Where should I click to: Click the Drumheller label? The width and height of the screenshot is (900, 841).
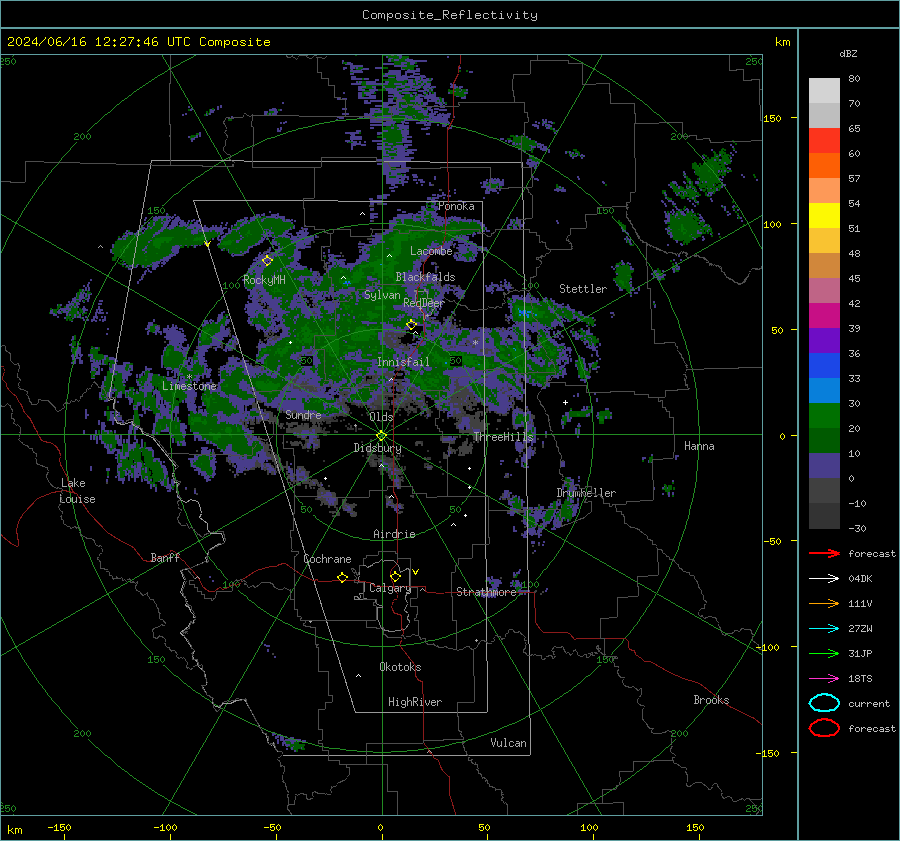pyautogui.click(x=586, y=493)
